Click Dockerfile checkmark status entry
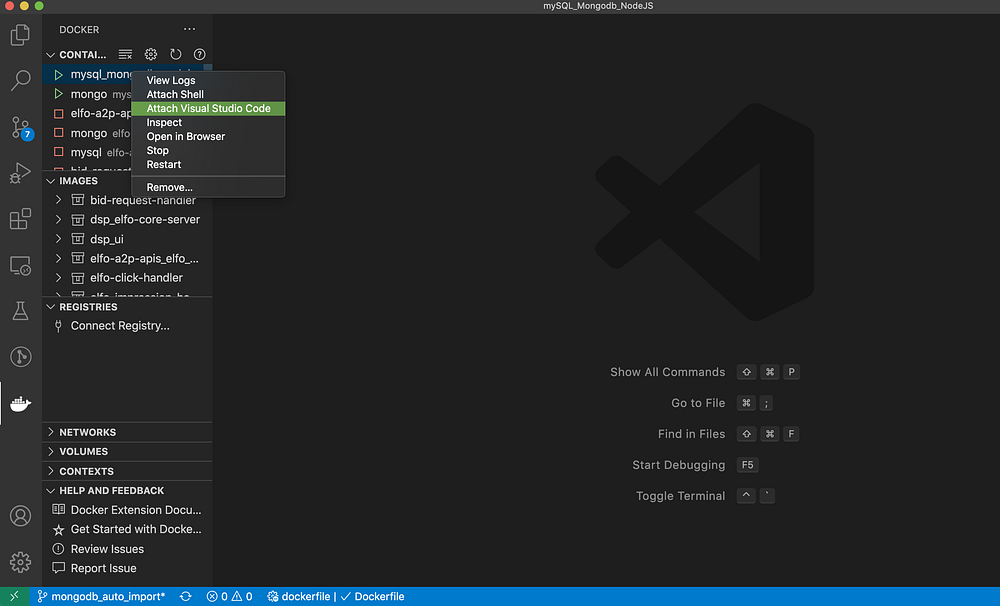Viewport: 1000px width, 606px height. pyautogui.click(x=372, y=596)
